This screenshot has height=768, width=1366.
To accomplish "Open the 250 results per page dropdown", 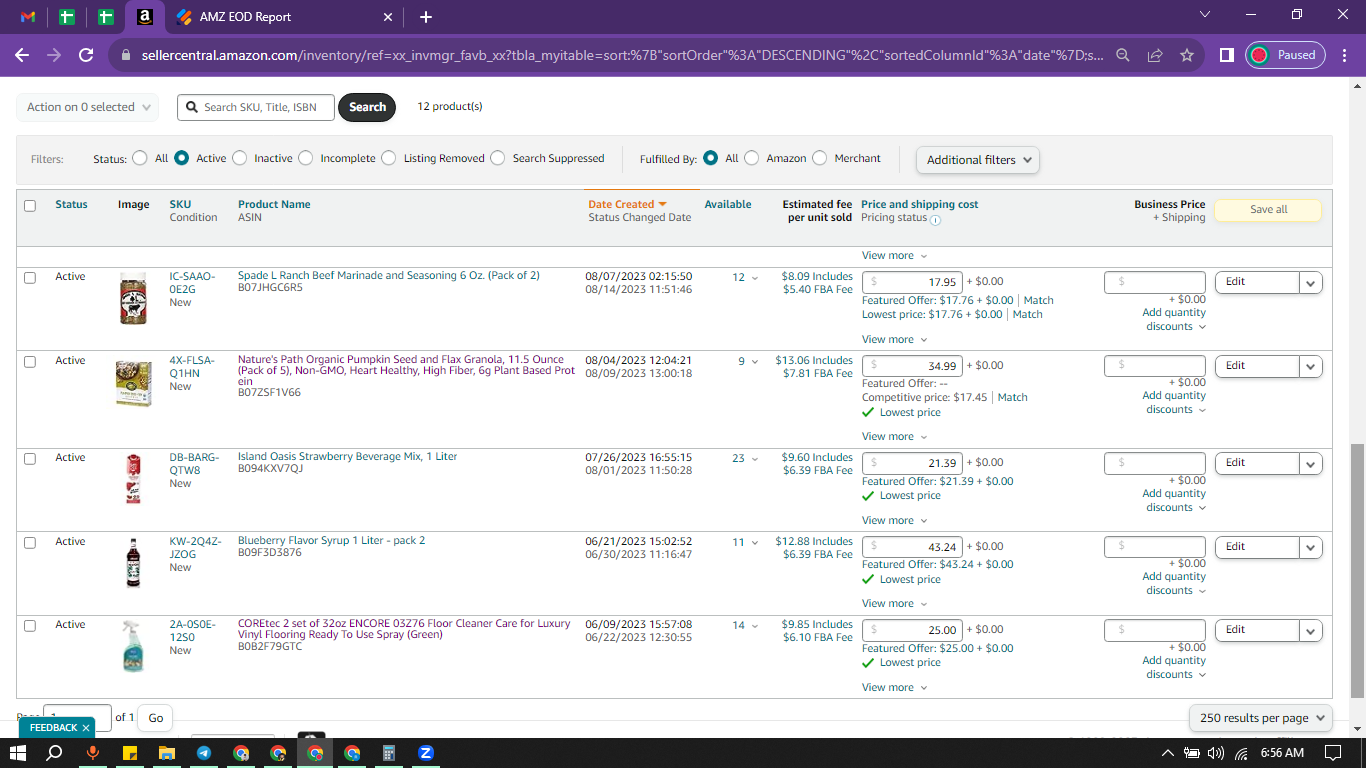I will (x=1261, y=718).
